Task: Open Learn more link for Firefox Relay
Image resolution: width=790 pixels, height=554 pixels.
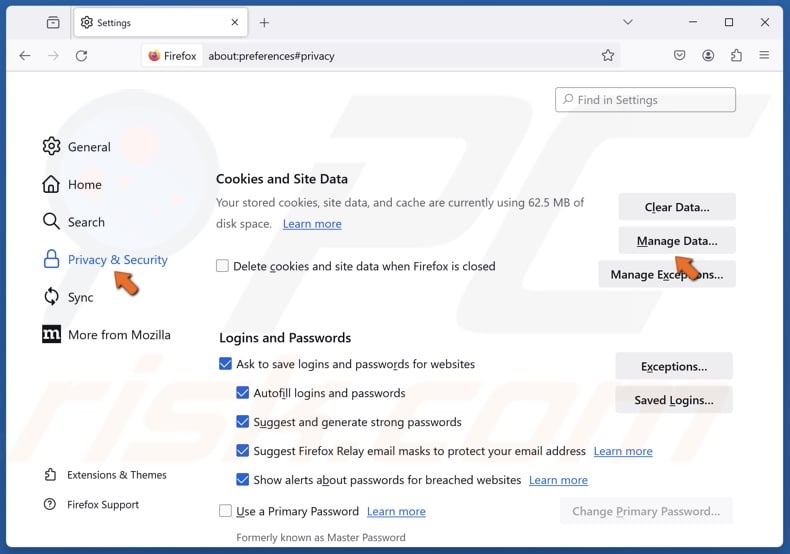Action: (623, 451)
